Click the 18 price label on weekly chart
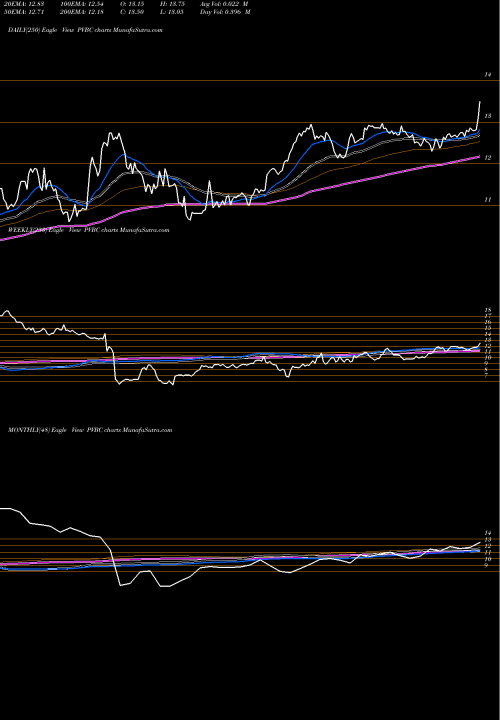500x720 pixels. pos(488,310)
